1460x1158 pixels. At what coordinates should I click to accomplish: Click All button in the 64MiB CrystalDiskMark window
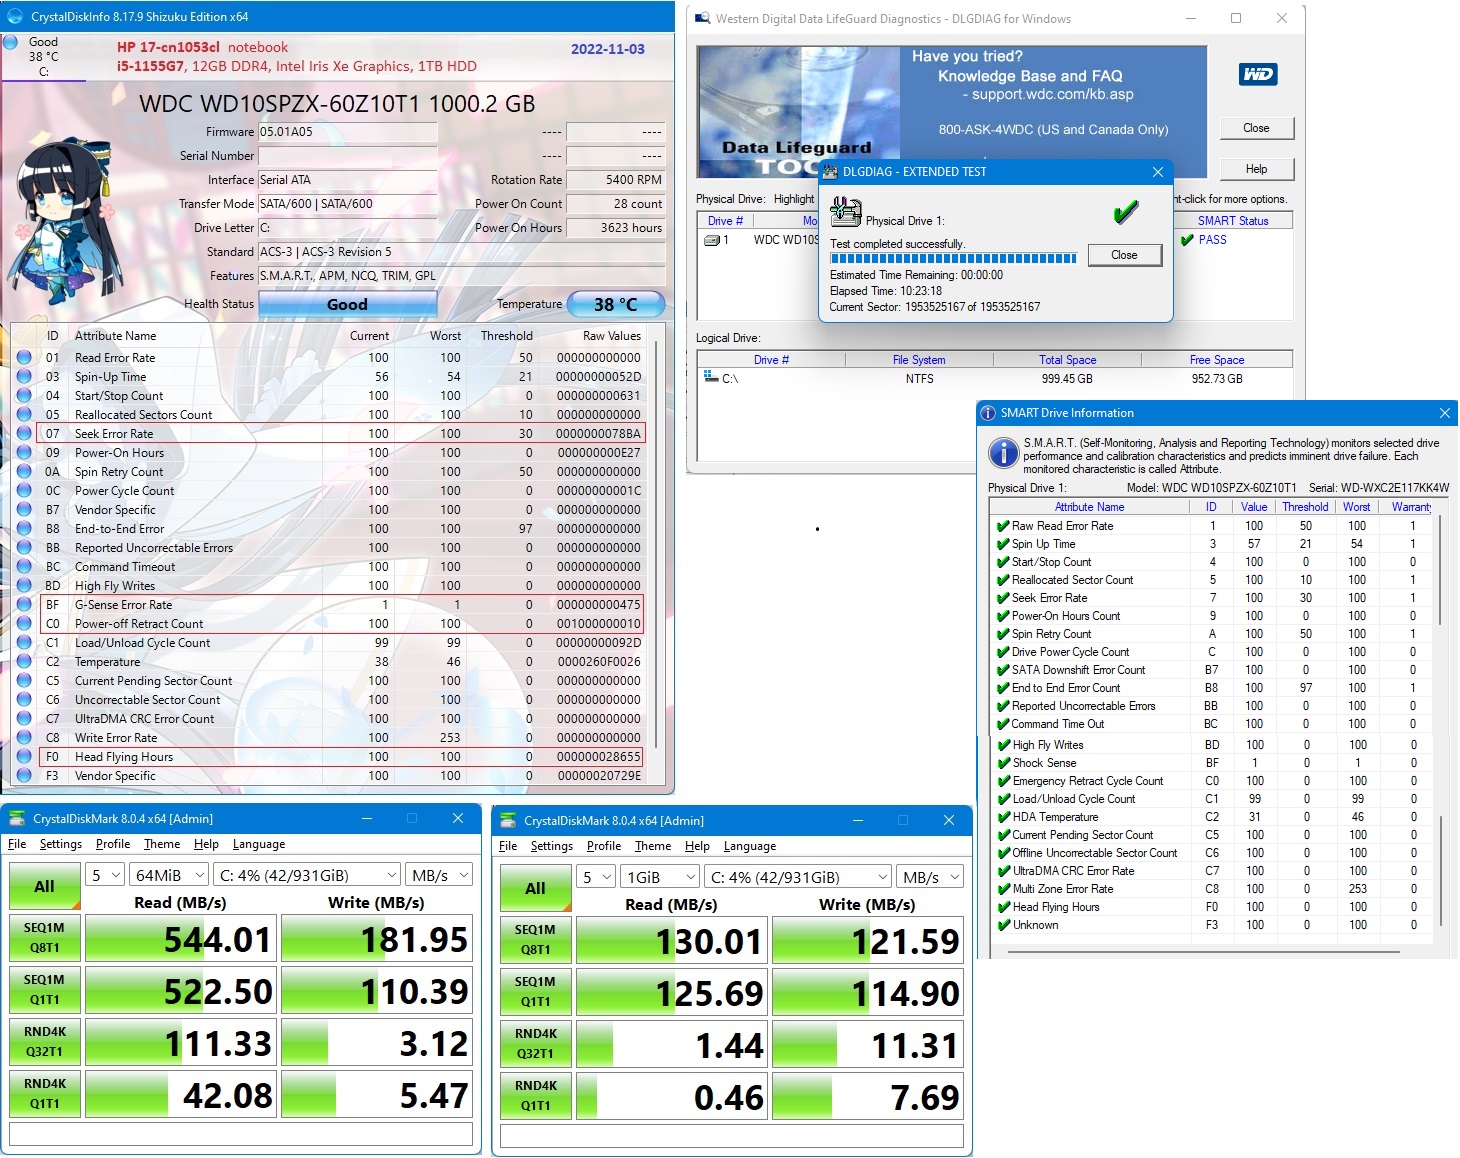pyautogui.click(x=44, y=886)
